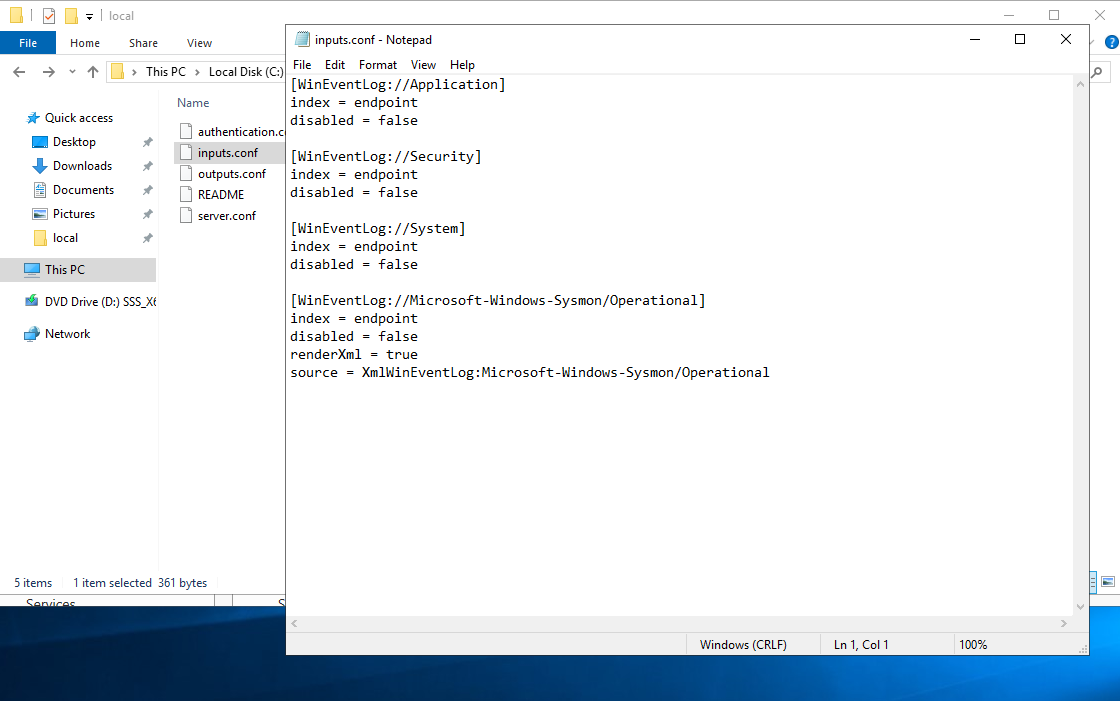This screenshot has width=1120, height=701.
Task: Select Pictures in Quick access
Action: 74,214
